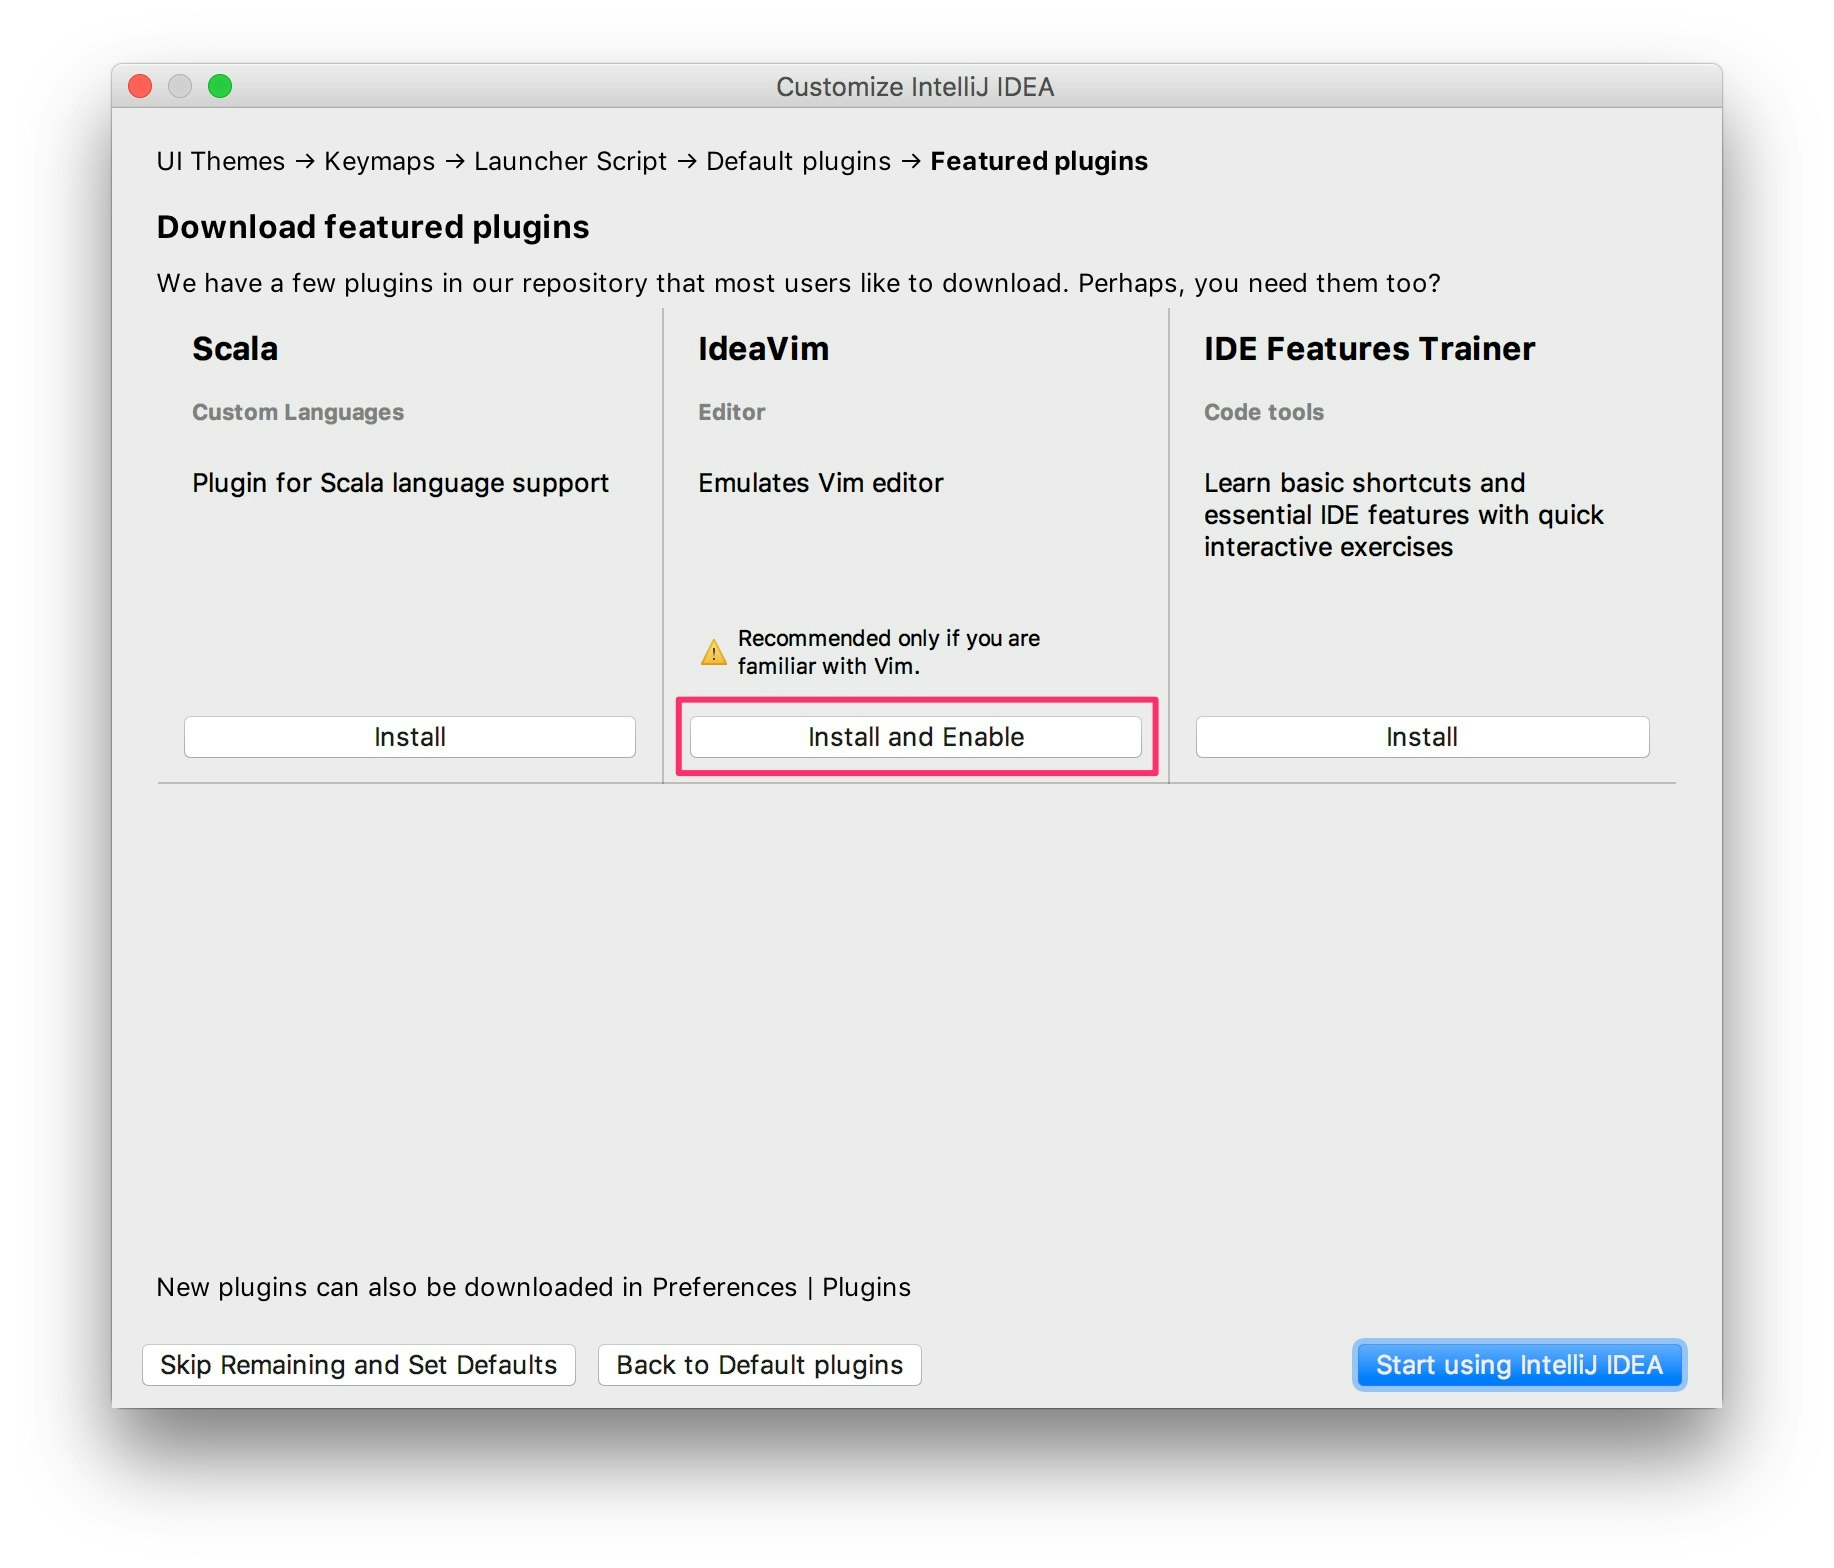Screen dimensions: 1834x1568
Task: Select the Launcher Script breadcrumb step
Action: tap(570, 161)
